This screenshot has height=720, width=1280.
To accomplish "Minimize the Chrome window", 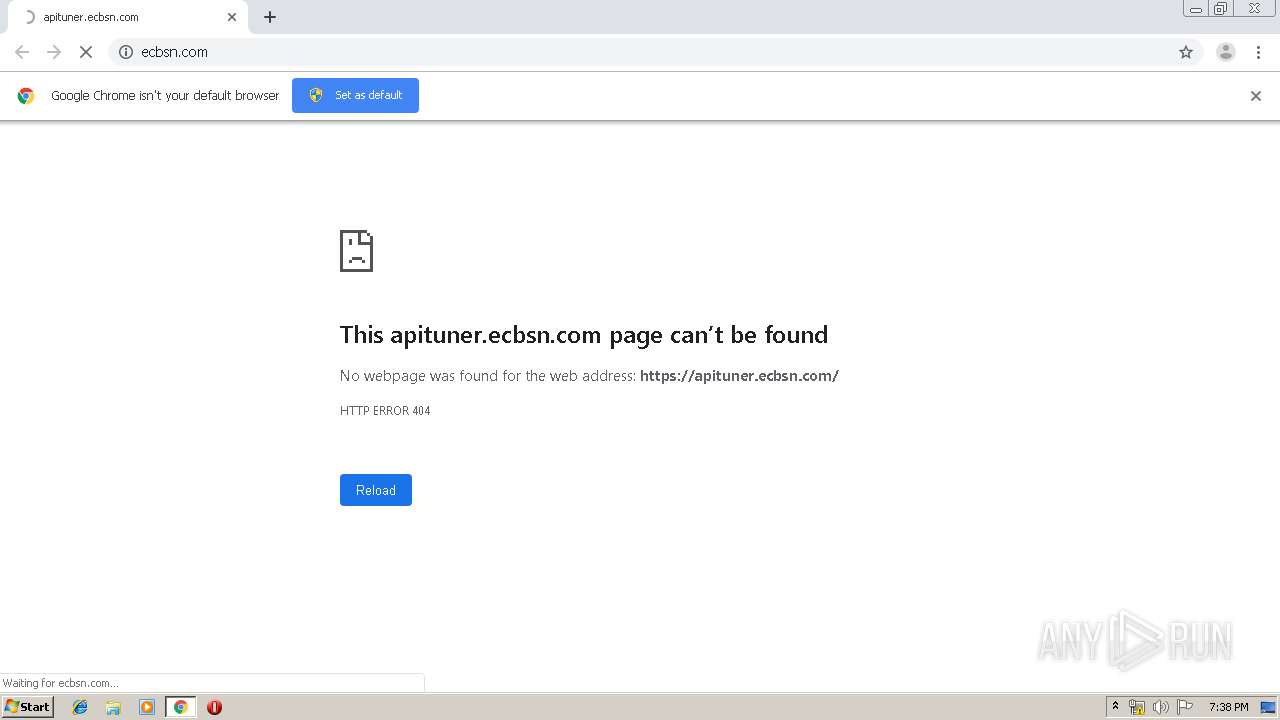I will [1196, 9].
